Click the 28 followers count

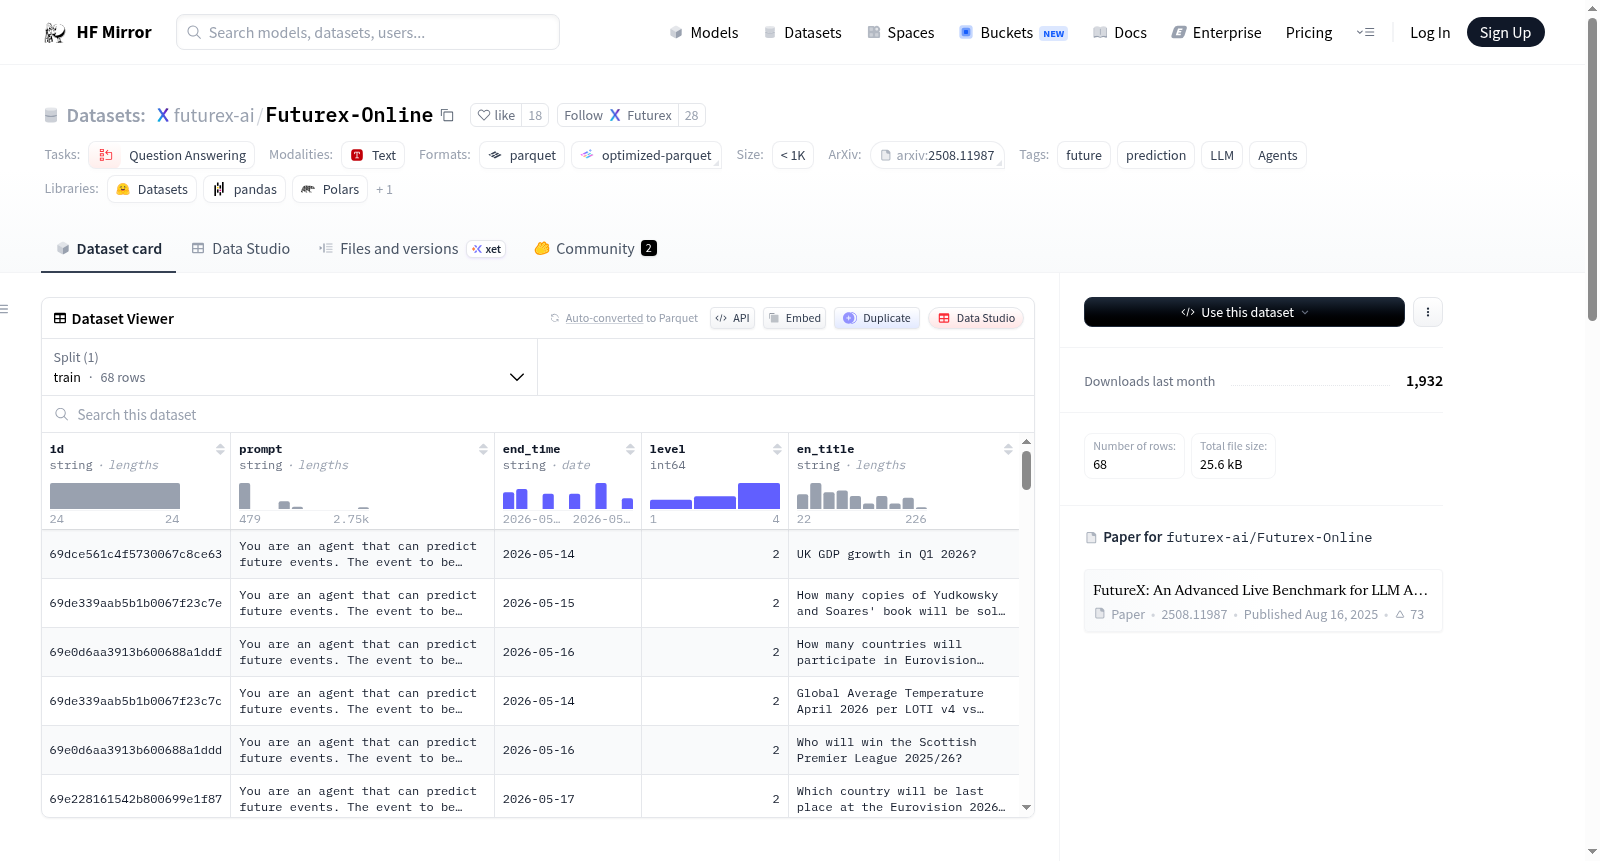(691, 116)
